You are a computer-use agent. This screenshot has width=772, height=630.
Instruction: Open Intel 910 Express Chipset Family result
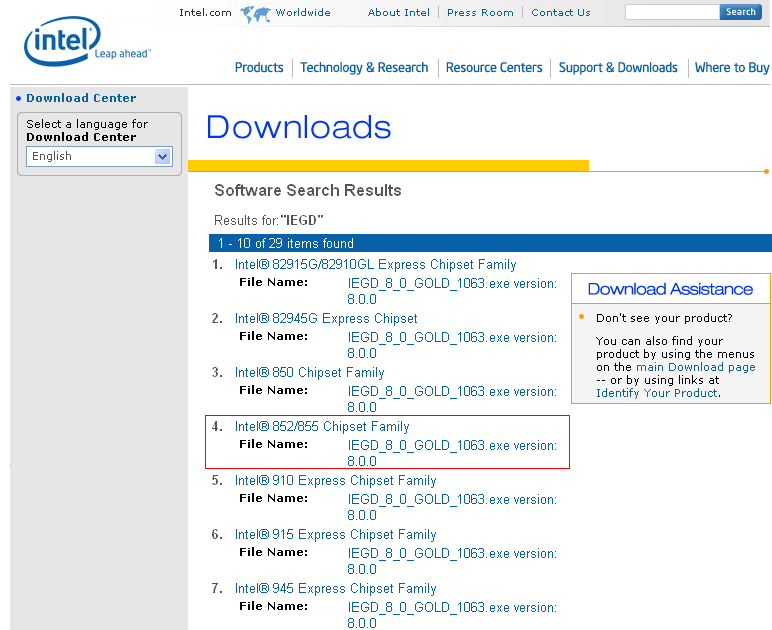coord(336,481)
